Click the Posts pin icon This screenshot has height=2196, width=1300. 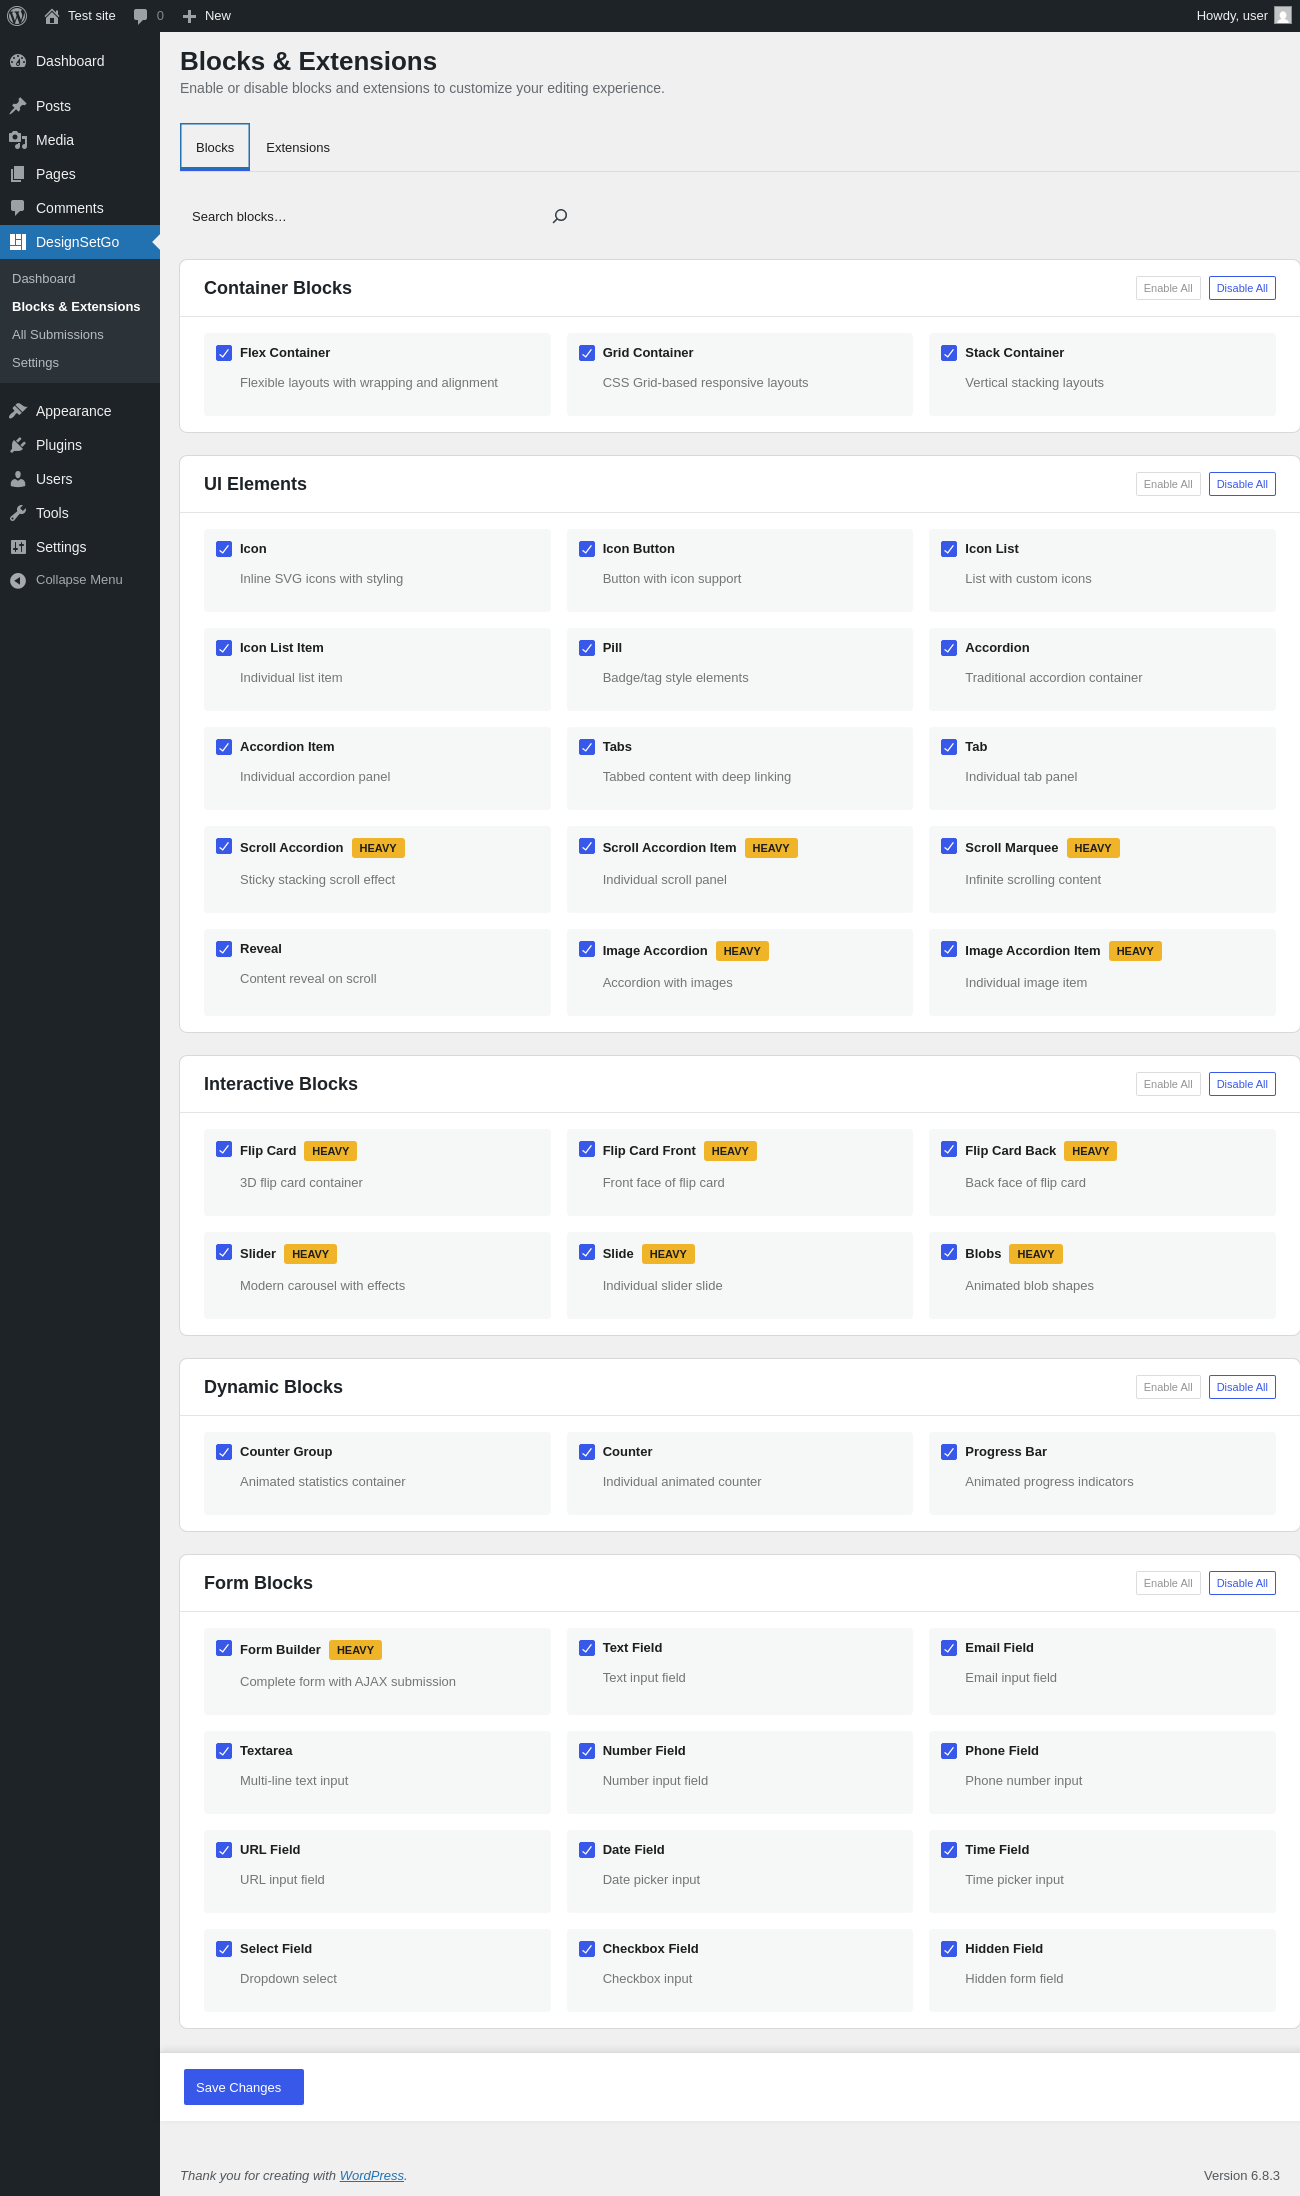[x=18, y=106]
